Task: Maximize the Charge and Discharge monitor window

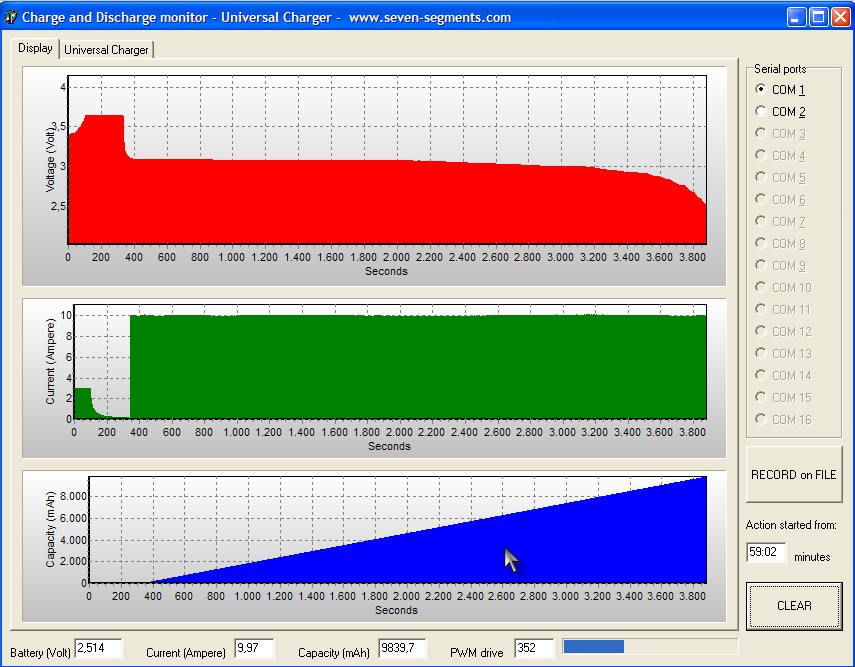Action: pos(818,17)
